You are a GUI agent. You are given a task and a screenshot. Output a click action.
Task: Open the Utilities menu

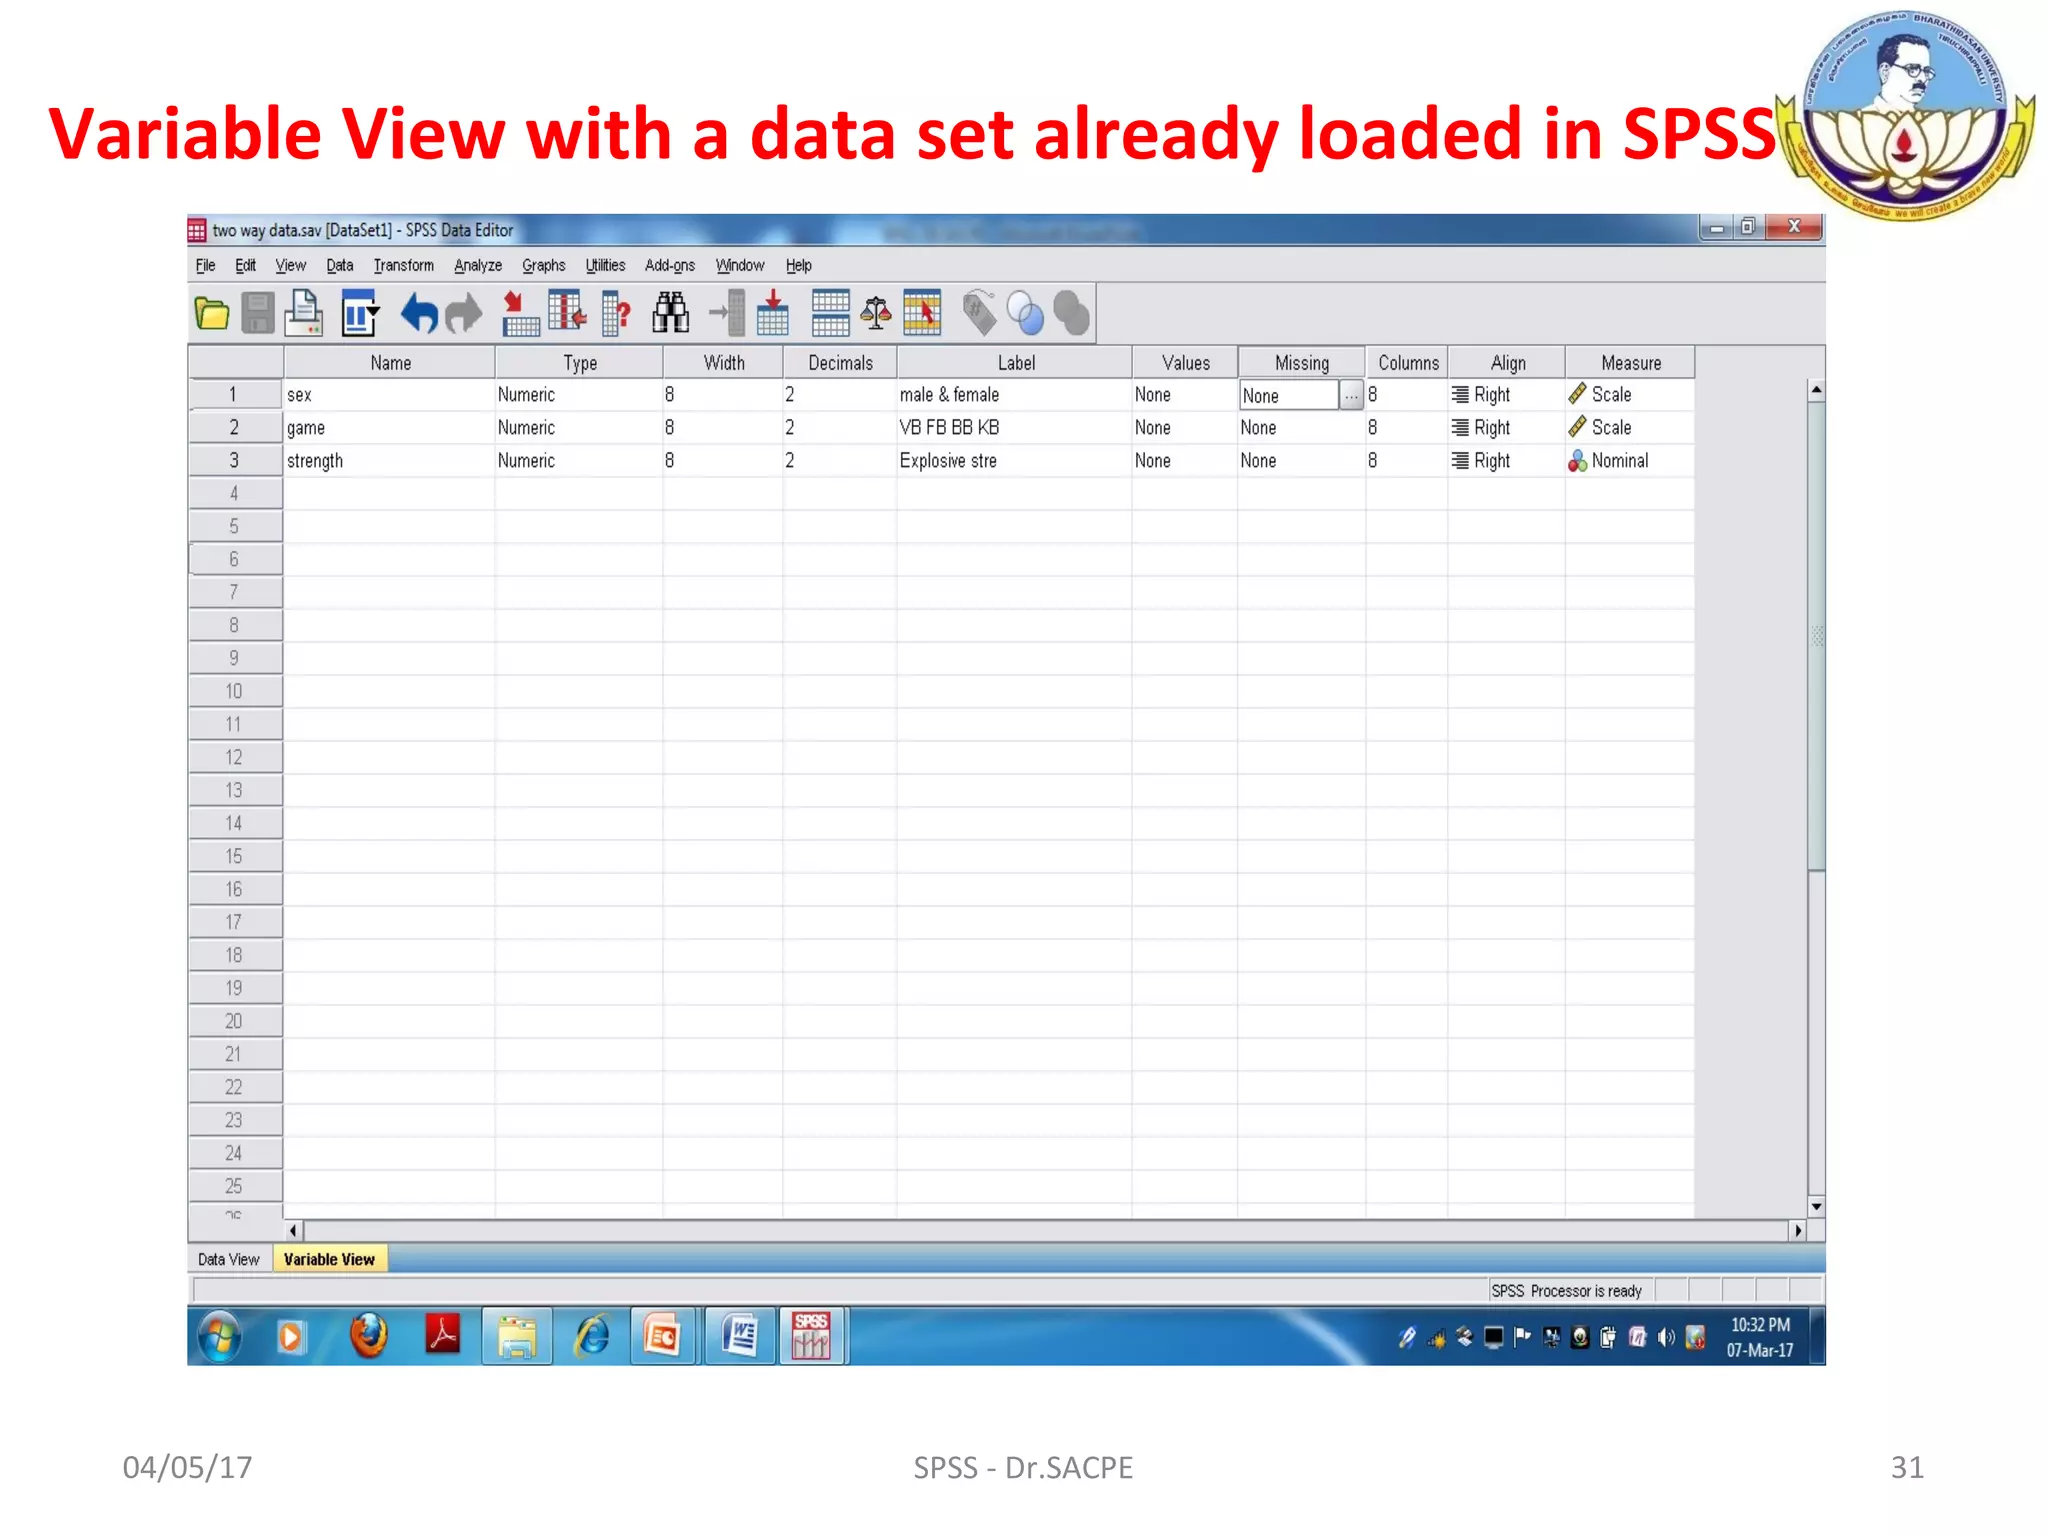605,265
